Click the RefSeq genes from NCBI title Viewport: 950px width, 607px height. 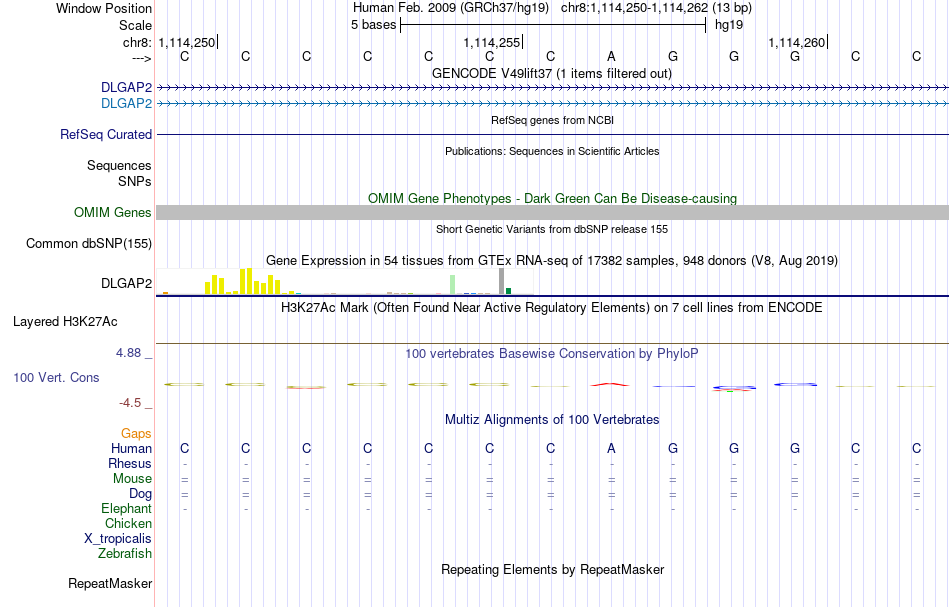(552, 120)
